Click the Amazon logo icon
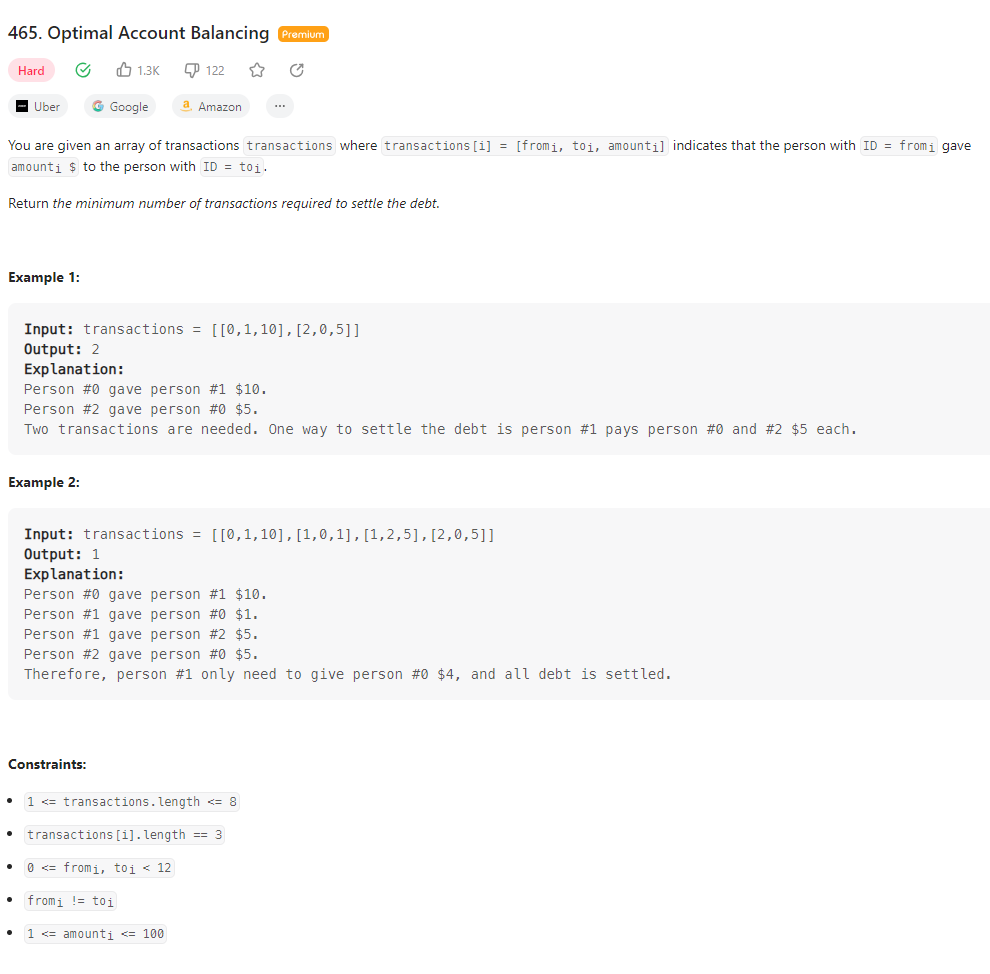 (186, 105)
